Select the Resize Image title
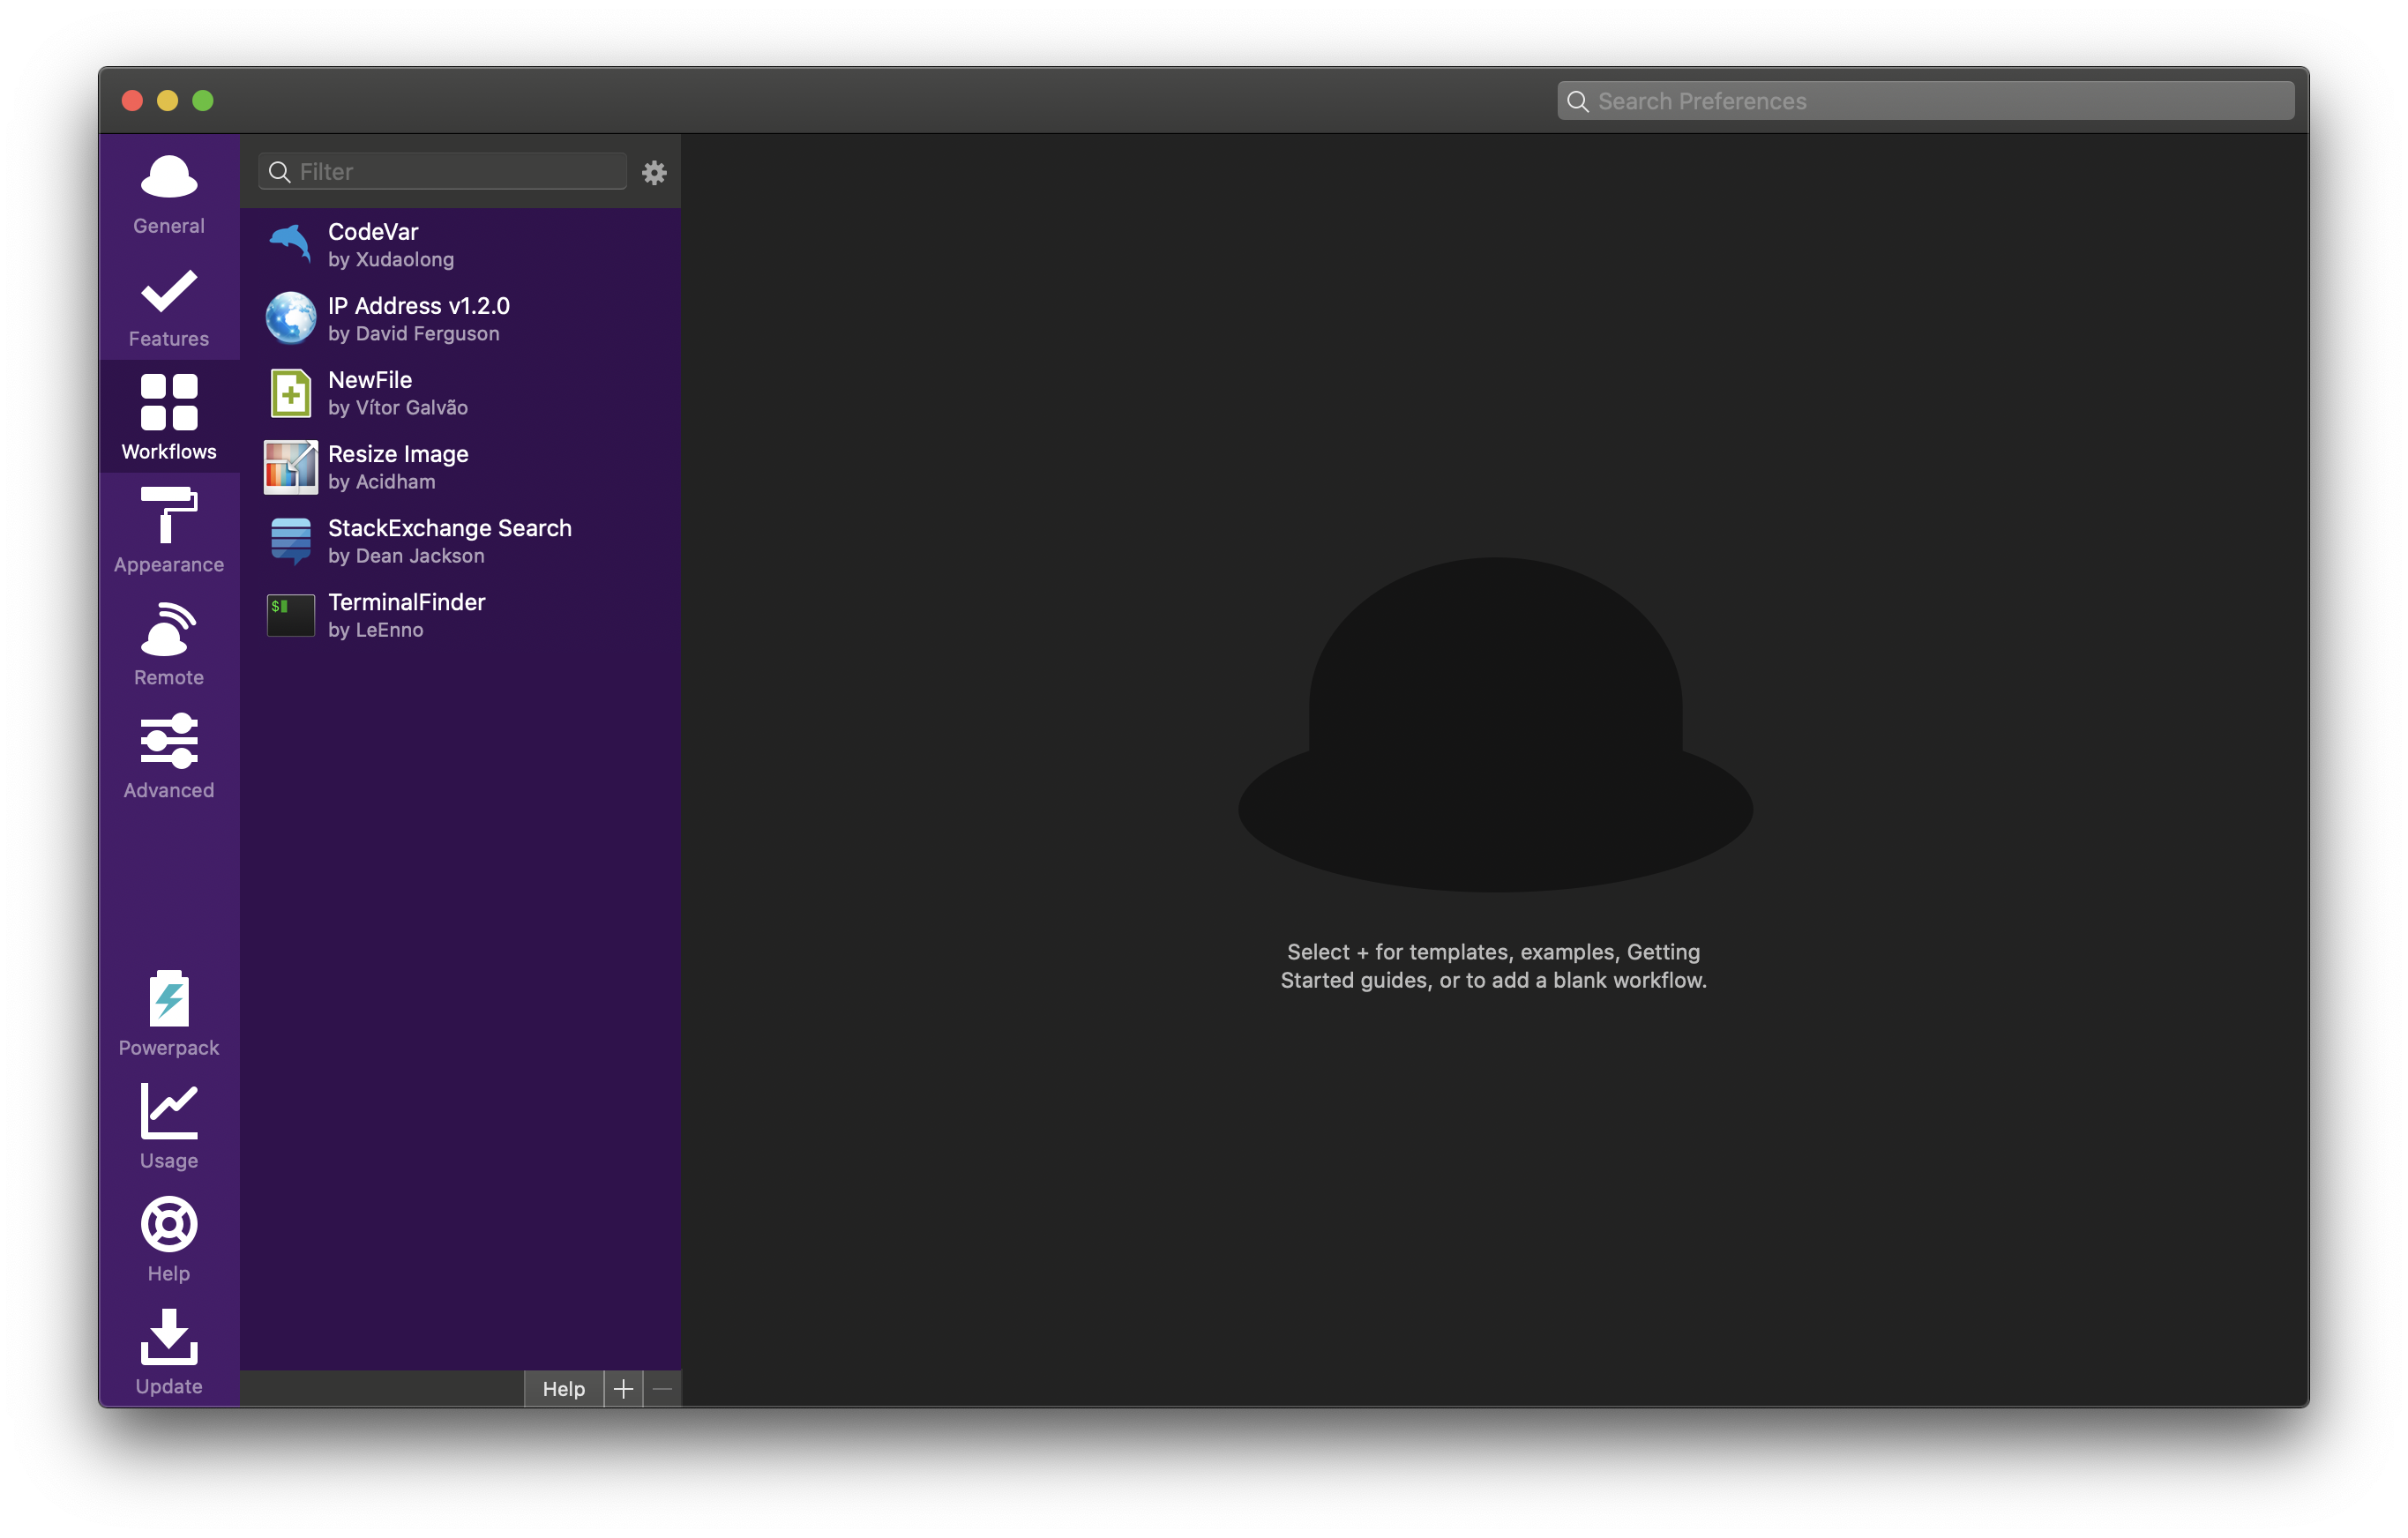Viewport: 2408px width, 1538px height. [398, 454]
